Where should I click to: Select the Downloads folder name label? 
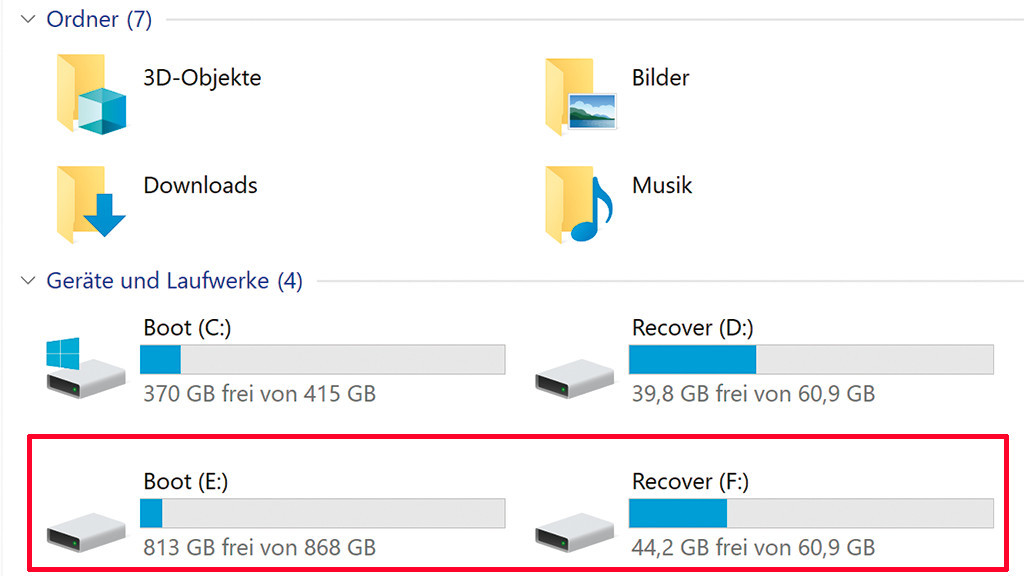(200, 185)
